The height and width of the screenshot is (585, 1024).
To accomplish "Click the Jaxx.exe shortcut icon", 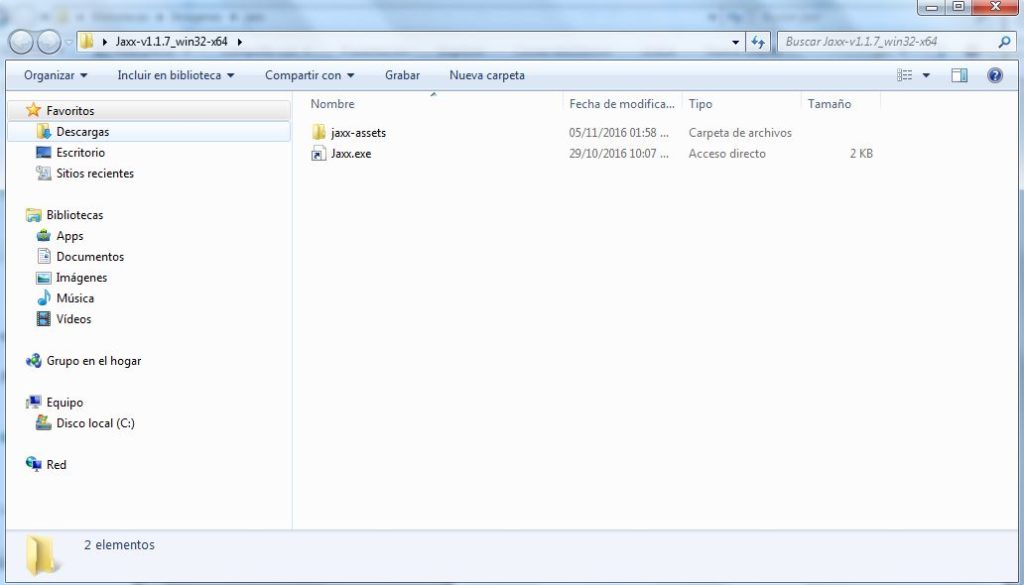I will tap(319, 153).
